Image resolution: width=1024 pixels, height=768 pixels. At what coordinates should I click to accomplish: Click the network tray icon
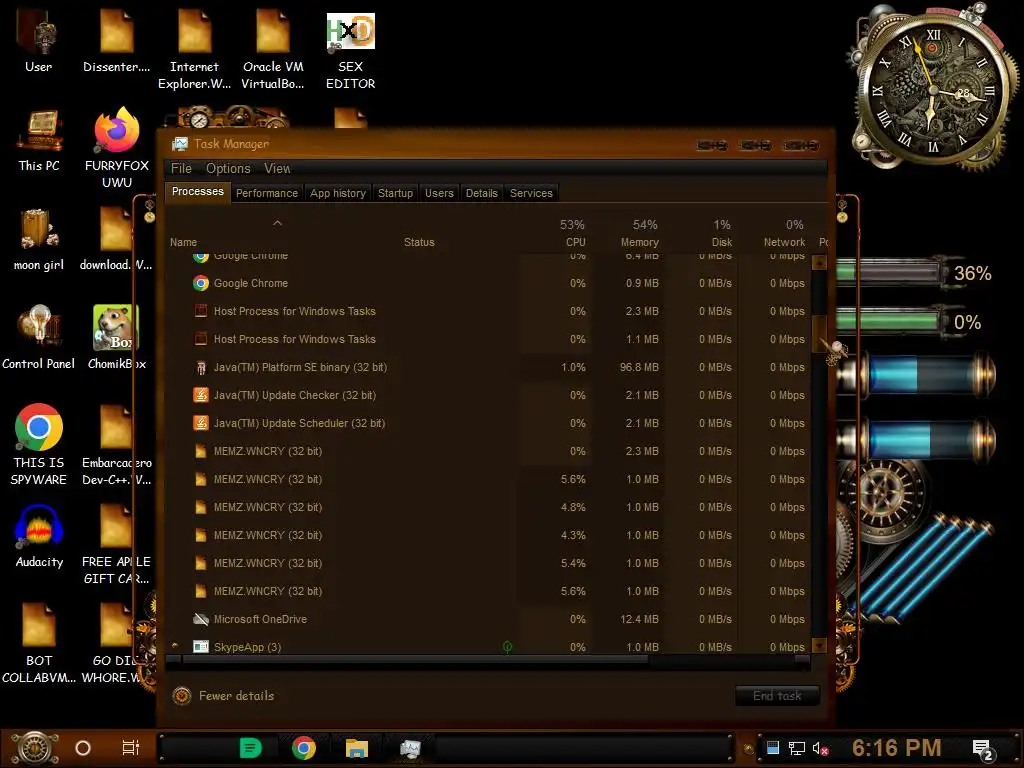pos(797,748)
